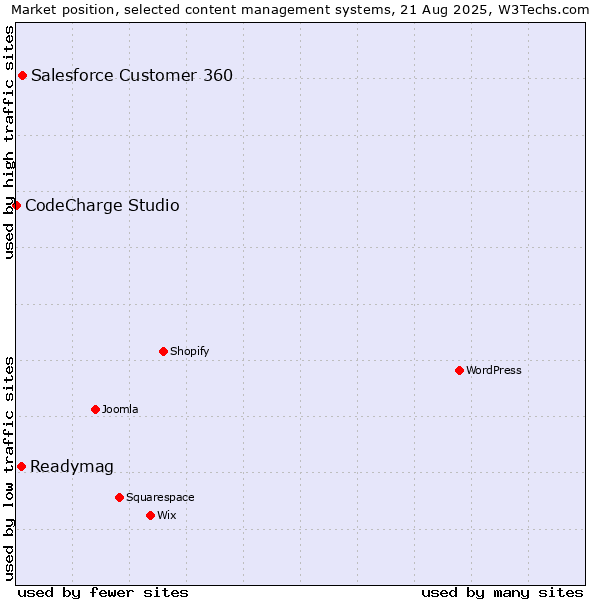Click the 'Wix' label text

(167, 515)
